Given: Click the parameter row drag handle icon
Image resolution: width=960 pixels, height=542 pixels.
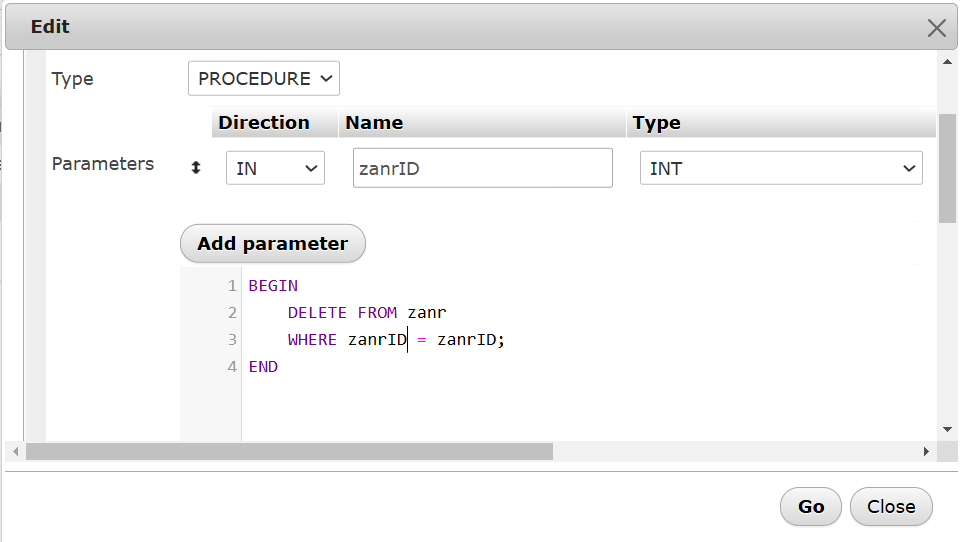Looking at the screenshot, I should [x=196, y=169].
